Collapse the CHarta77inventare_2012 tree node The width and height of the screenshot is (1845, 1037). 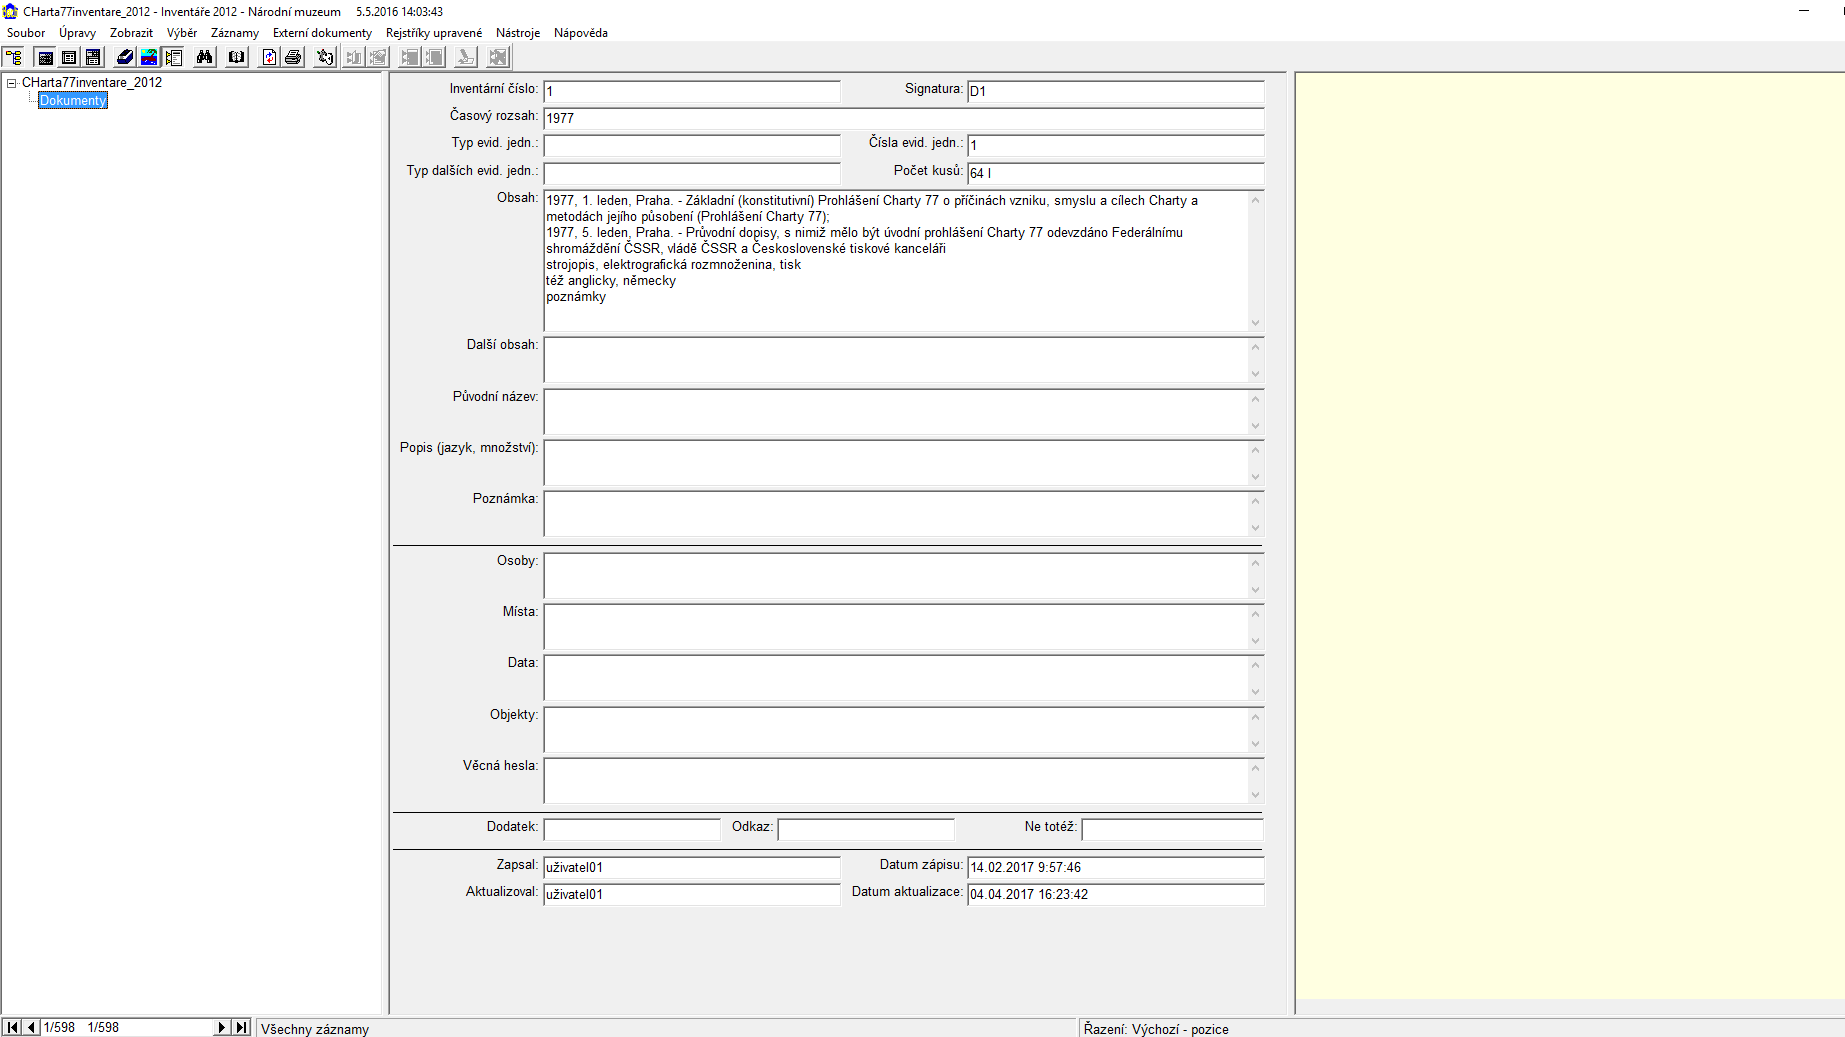point(12,83)
